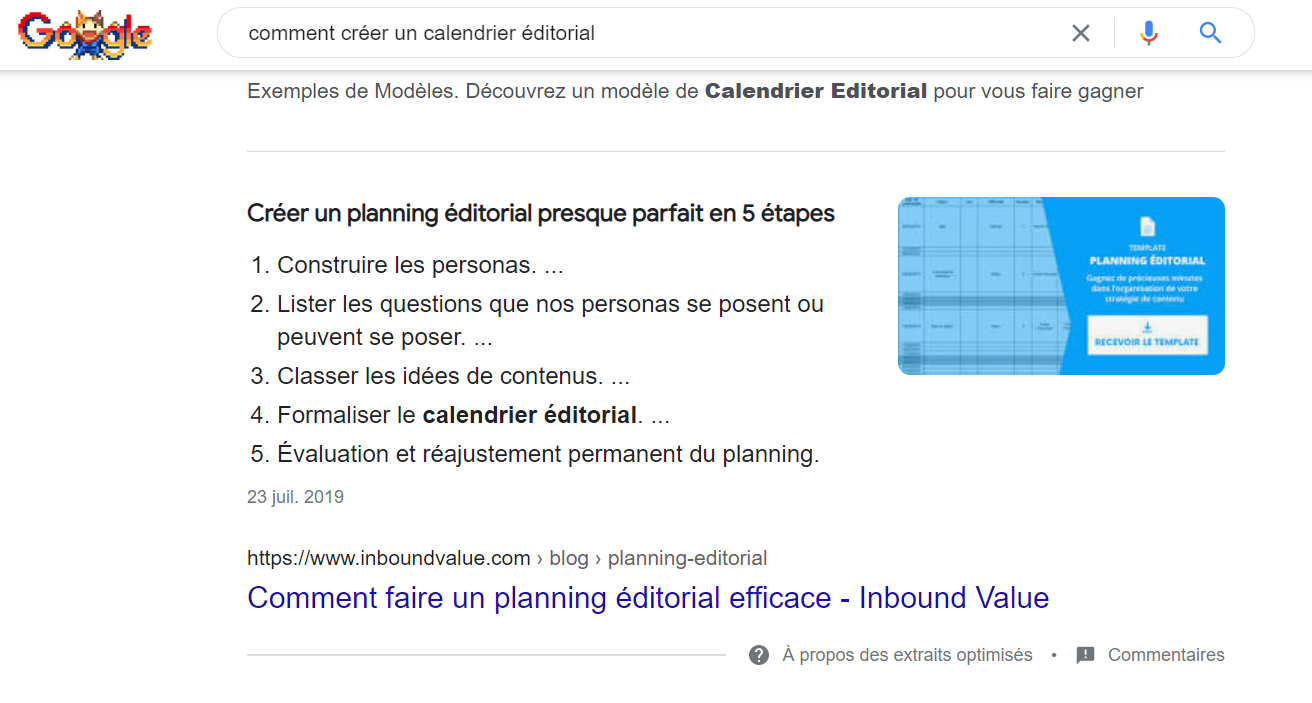The height and width of the screenshot is (703, 1312).
Task: Start voice search with the microphone
Action: pyautogui.click(x=1149, y=33)
